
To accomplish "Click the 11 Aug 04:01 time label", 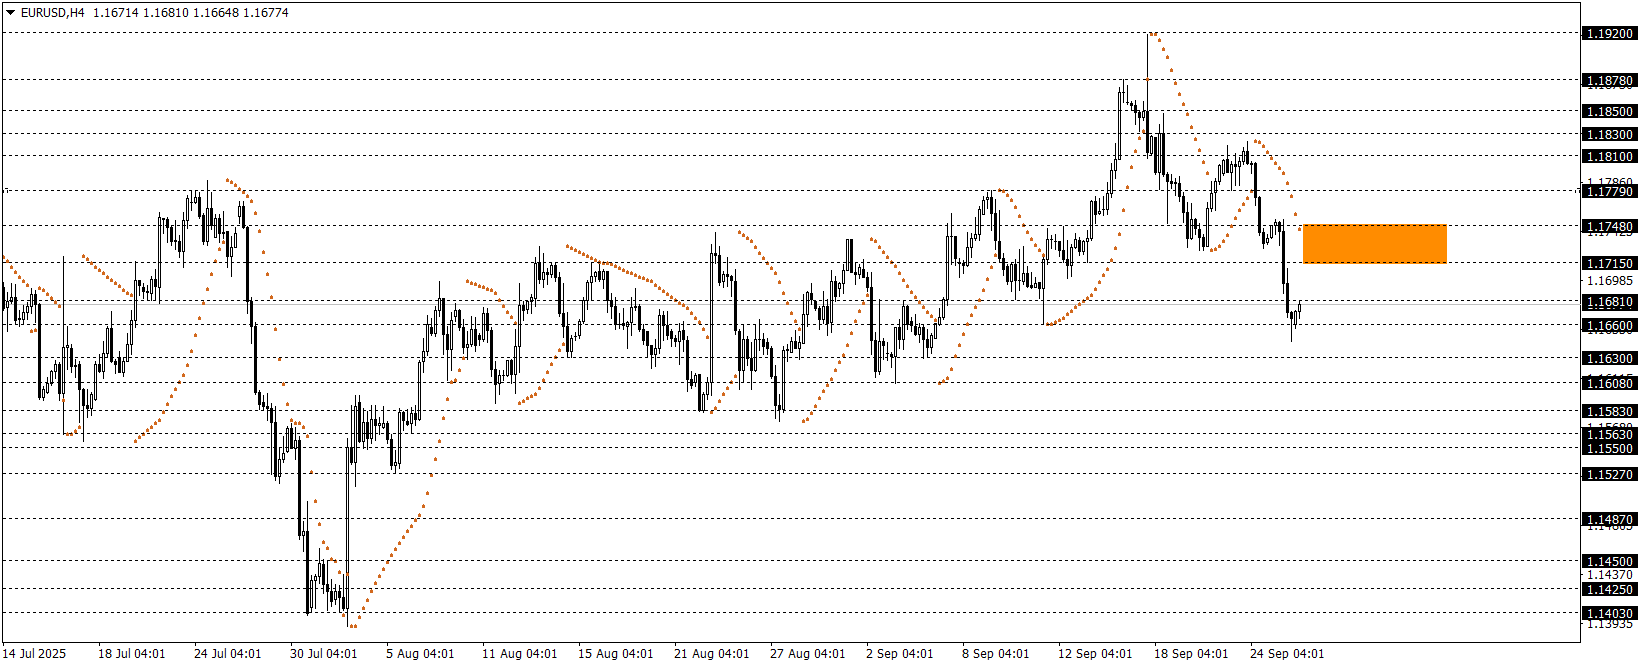I will pyautogui.click(x=519, y=654).
